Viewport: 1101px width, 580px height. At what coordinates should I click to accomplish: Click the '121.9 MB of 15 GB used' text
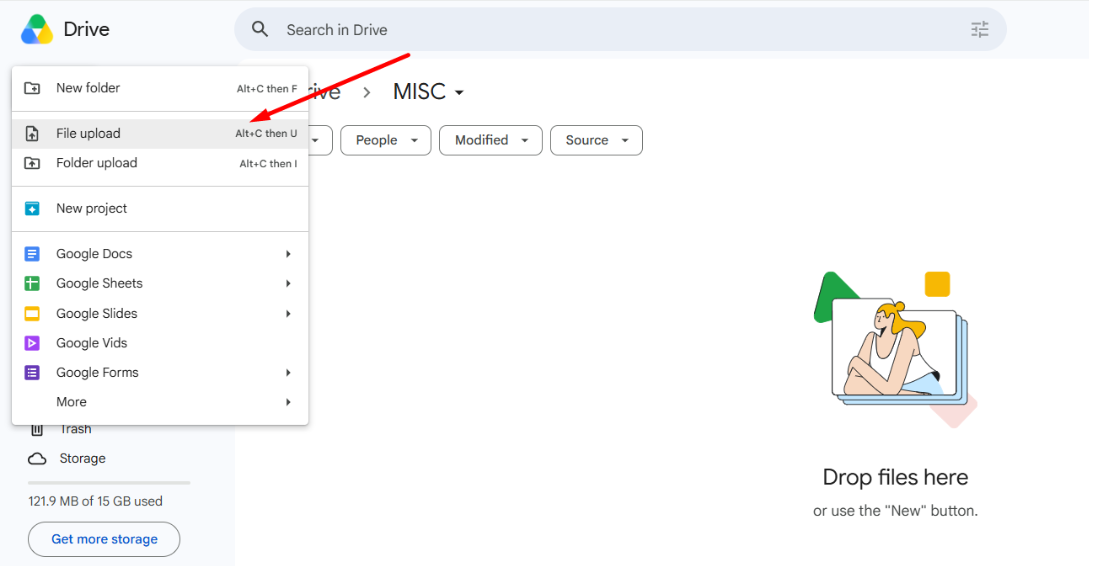(95, 501)
